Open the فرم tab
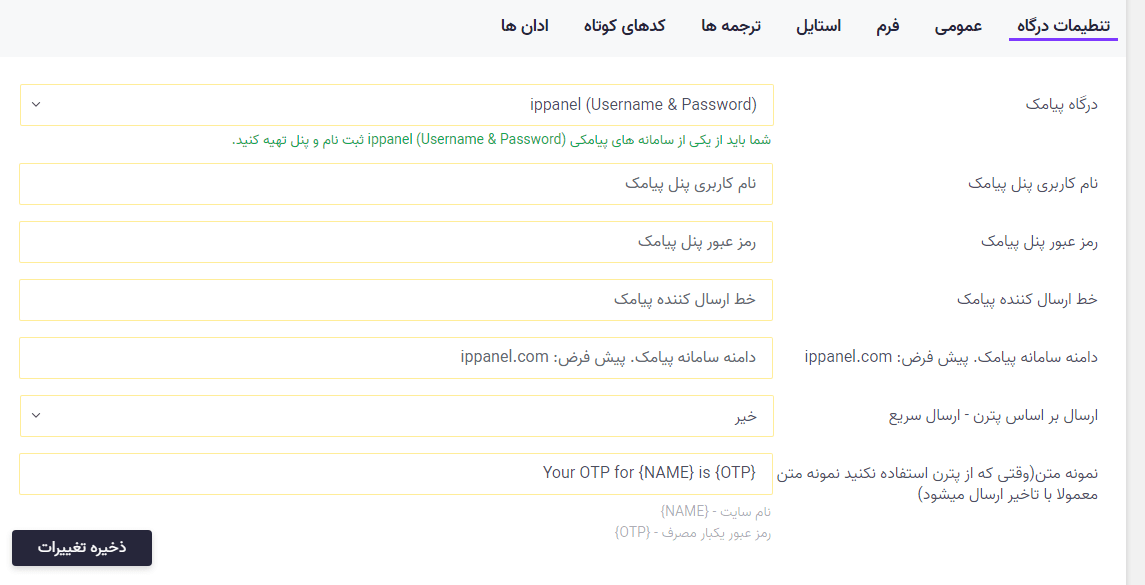Viewport: 1145px width, 585px height. click(x=888, y=26)
